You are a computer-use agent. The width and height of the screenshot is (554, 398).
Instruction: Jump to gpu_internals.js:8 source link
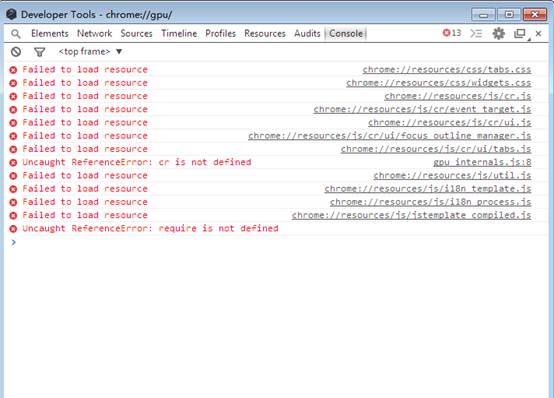click(x=482, y=163)
